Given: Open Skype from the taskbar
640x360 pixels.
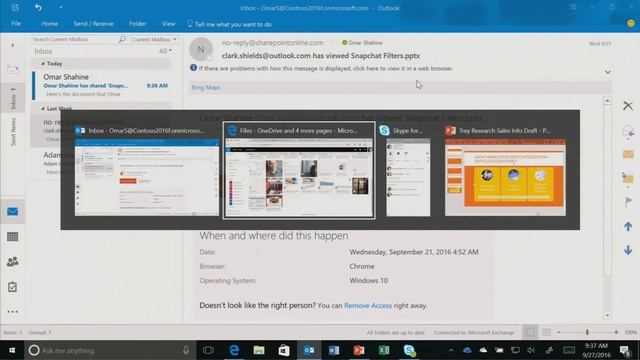Looking at the screenshot, I should pyautogui.click(x=409, y=350).
